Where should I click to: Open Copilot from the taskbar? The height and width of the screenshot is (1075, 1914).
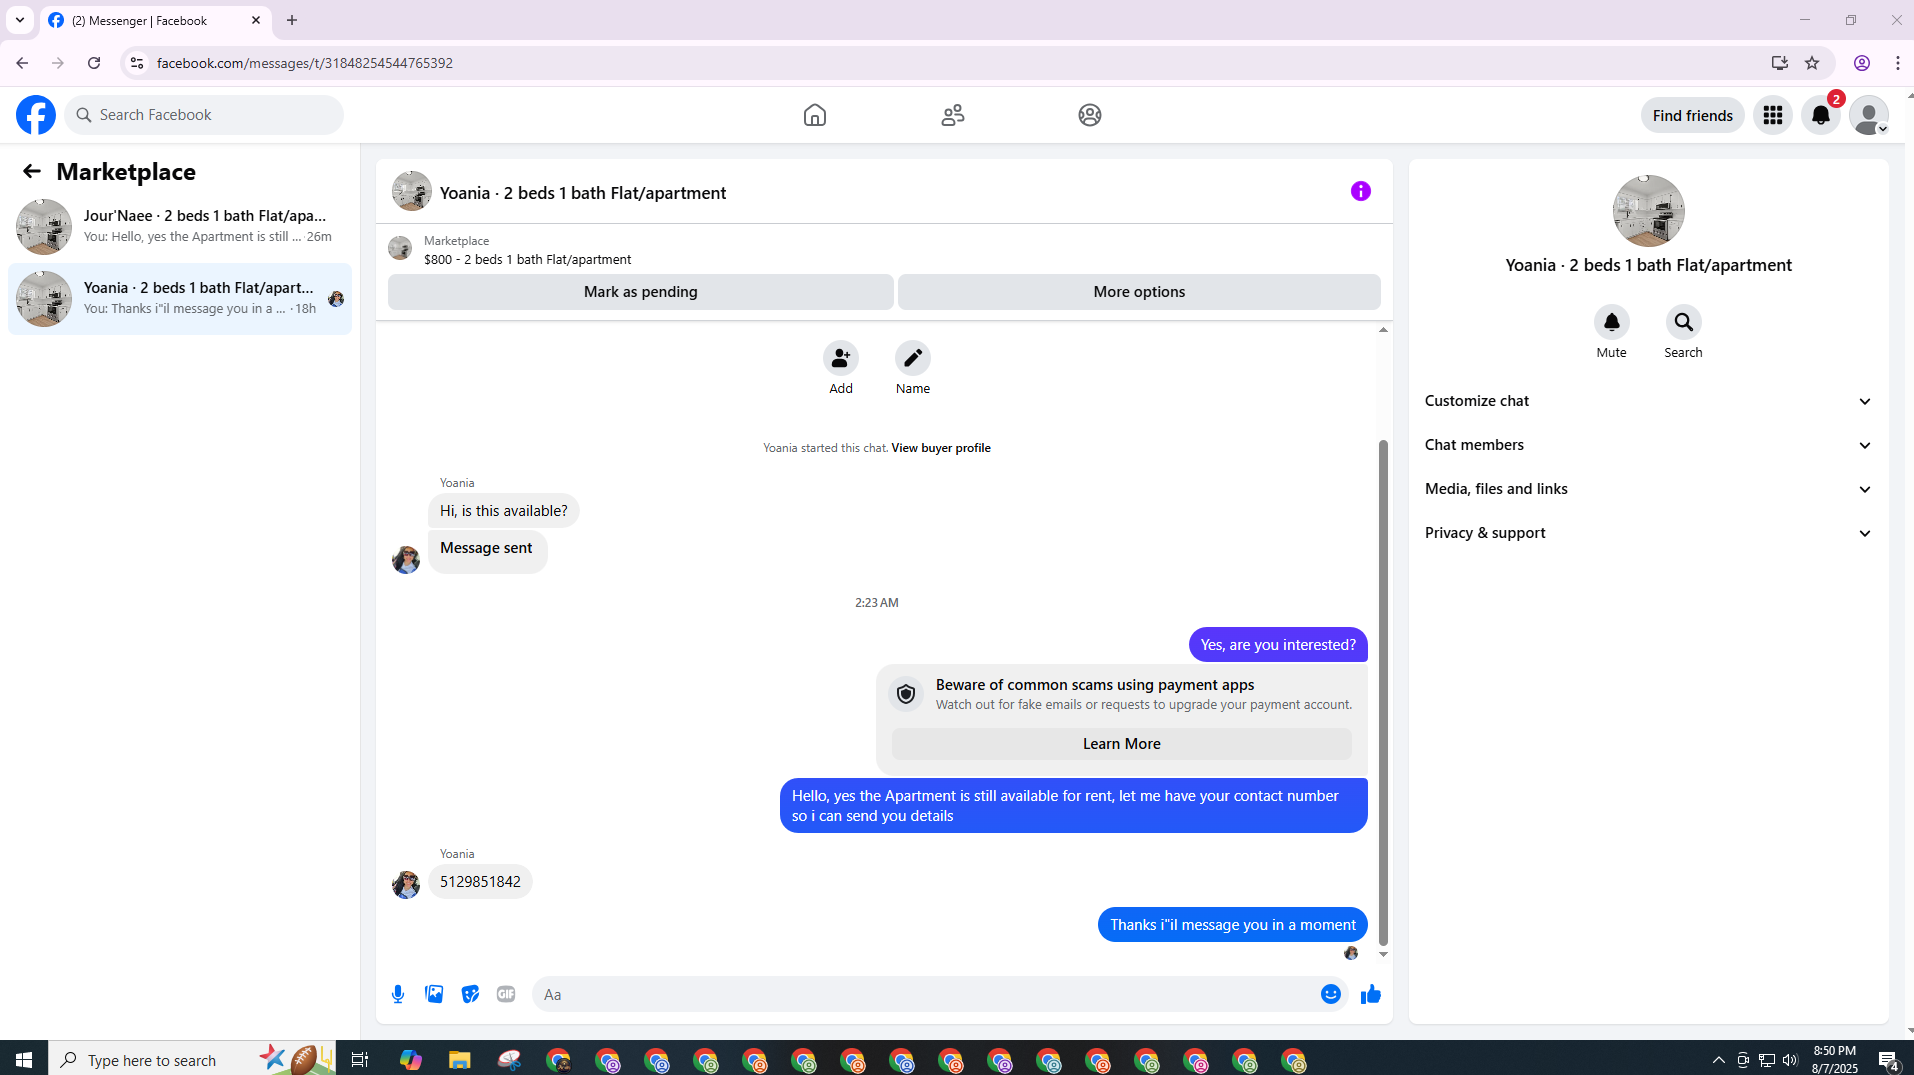pos(410,1059)
